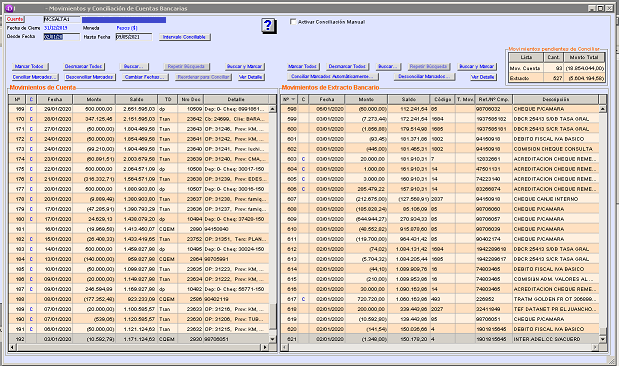Select row 188 with detail 90402119
Viewport: 619px width, 366px height.
click(x=139, y=299)
